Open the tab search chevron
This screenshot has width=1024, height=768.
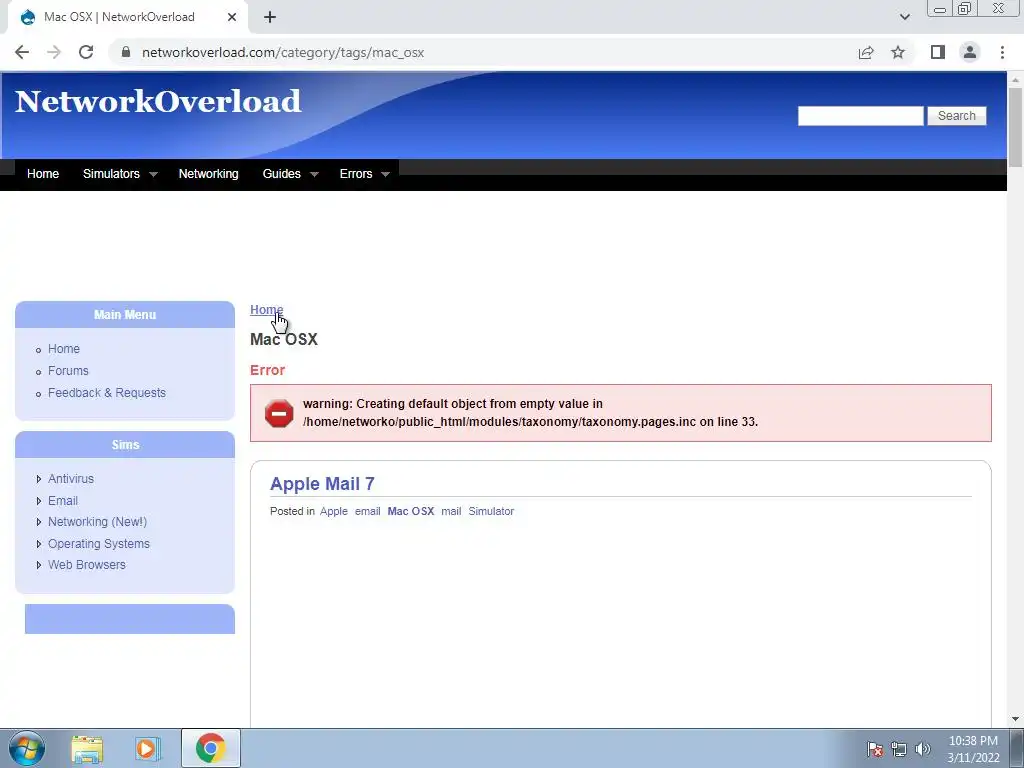click(x=904, y=17)
